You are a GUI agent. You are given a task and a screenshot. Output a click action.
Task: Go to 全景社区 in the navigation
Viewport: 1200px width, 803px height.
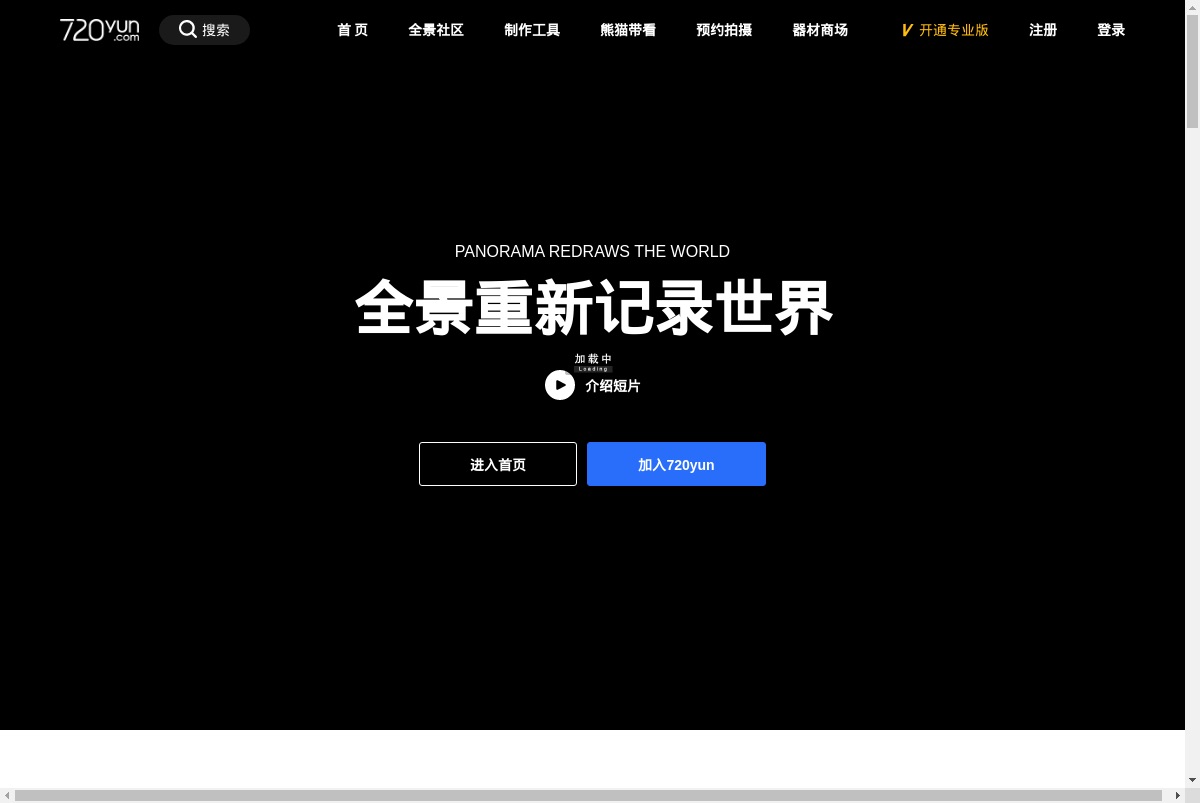click(x=436, y=30)
